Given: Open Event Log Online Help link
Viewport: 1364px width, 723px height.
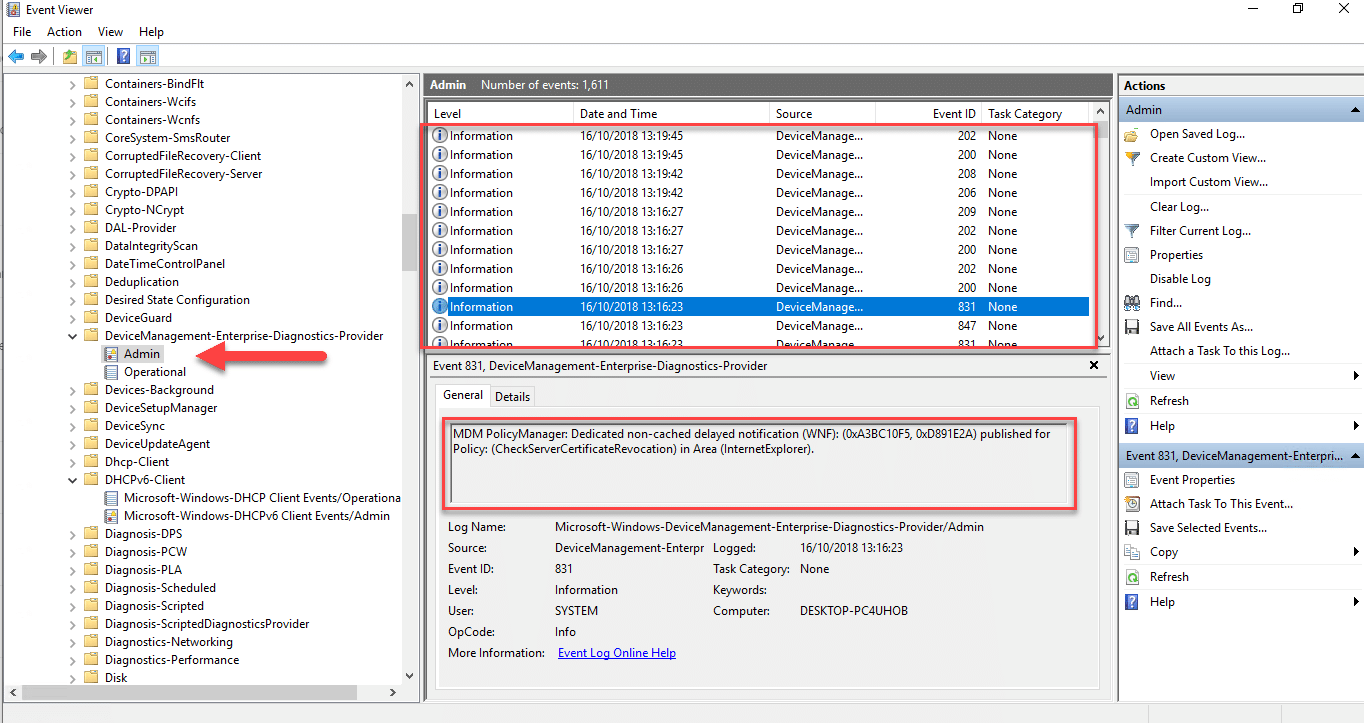Looking at the screenshot, I should click(x=617, y=653).
